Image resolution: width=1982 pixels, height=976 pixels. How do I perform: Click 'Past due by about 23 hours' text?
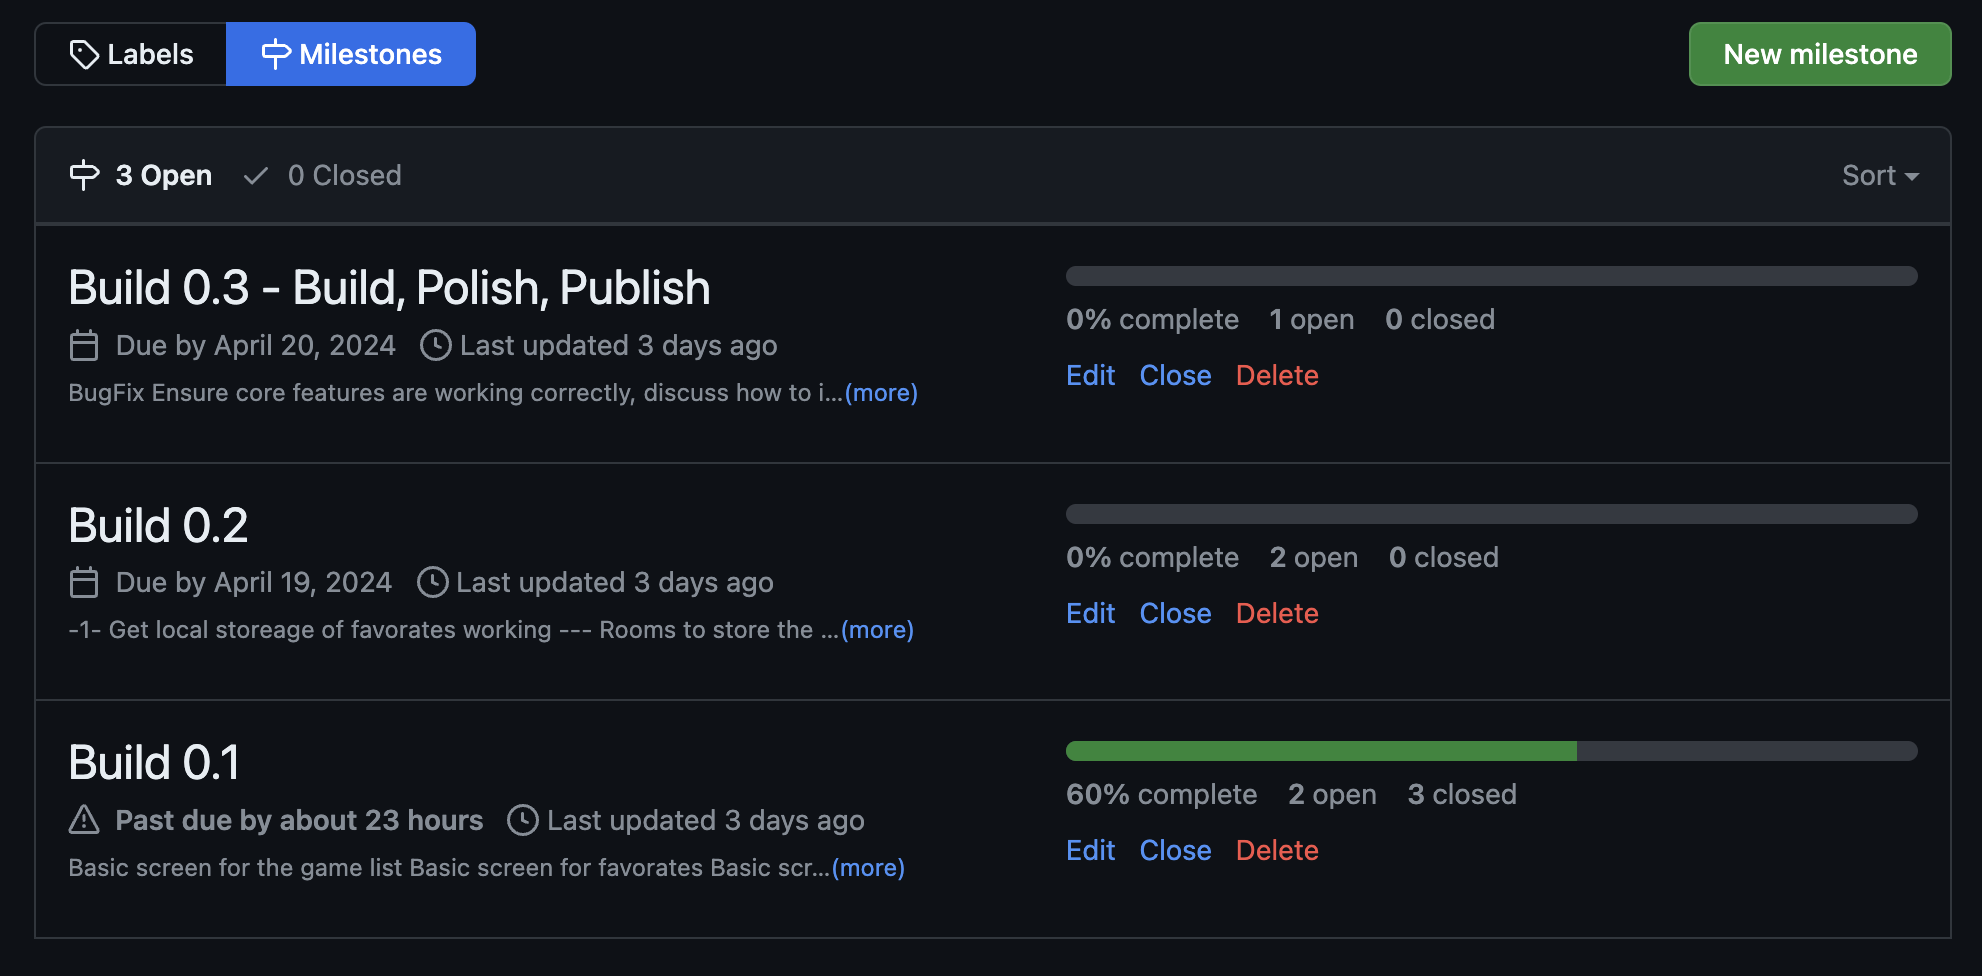click(x=299, y=820)
